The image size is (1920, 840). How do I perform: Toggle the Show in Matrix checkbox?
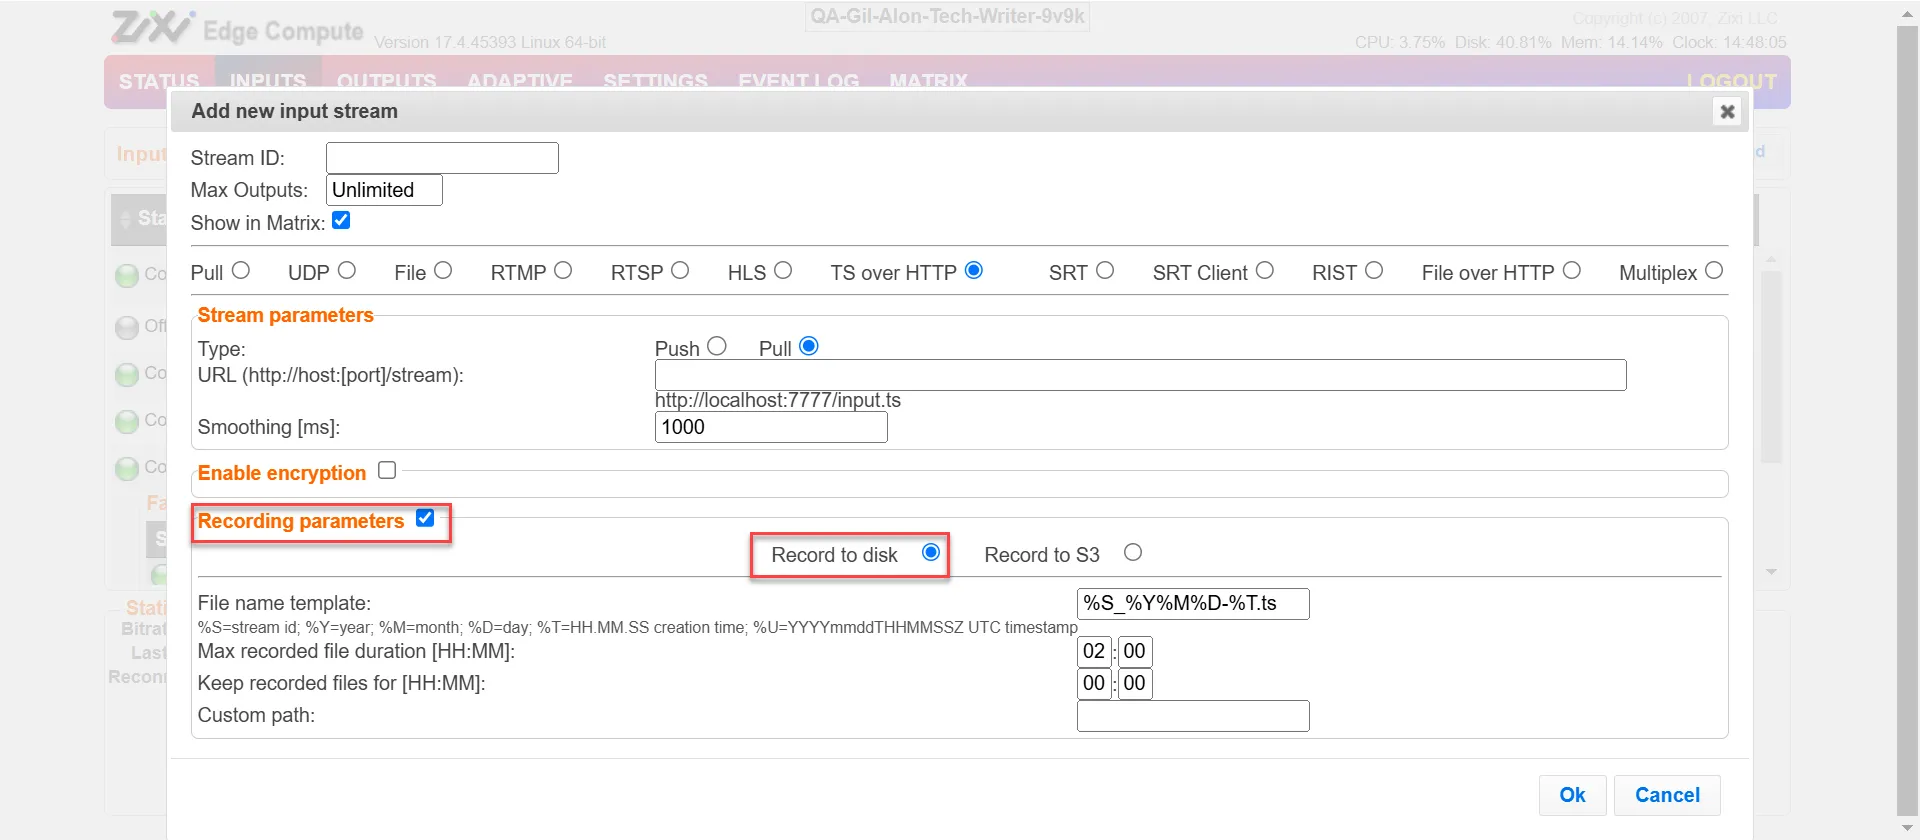pyautogui.click(x=341, y=221)
